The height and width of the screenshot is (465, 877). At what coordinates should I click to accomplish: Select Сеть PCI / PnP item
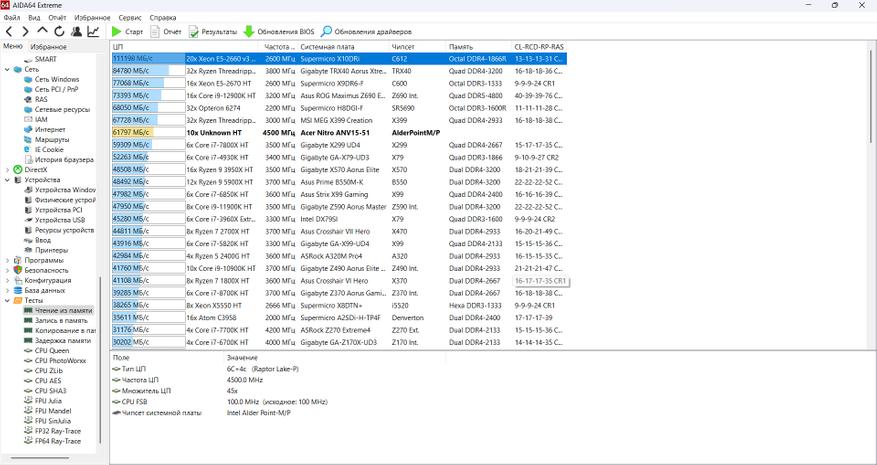point(56,90)
